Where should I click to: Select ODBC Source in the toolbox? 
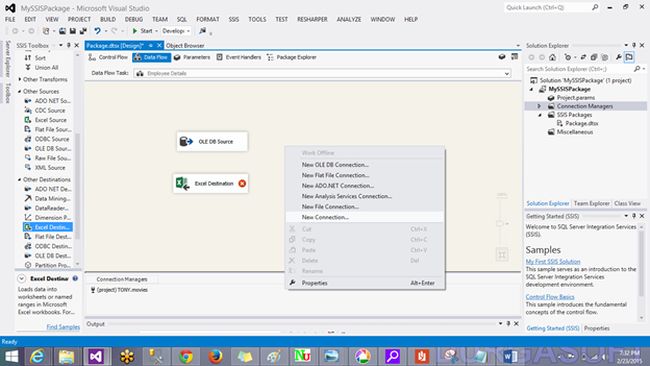[x=47, y=139]
